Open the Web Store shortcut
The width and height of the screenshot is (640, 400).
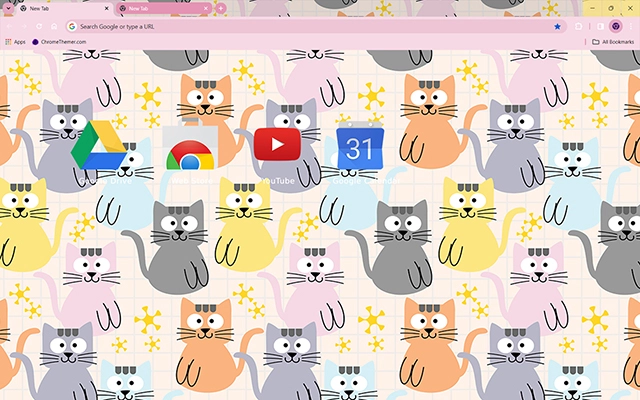190,152
